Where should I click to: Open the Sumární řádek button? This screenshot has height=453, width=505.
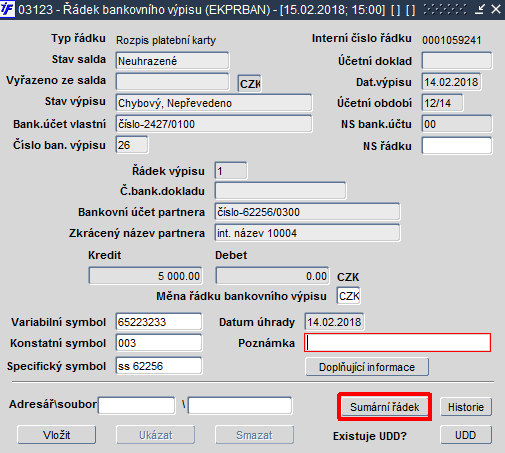384,407
